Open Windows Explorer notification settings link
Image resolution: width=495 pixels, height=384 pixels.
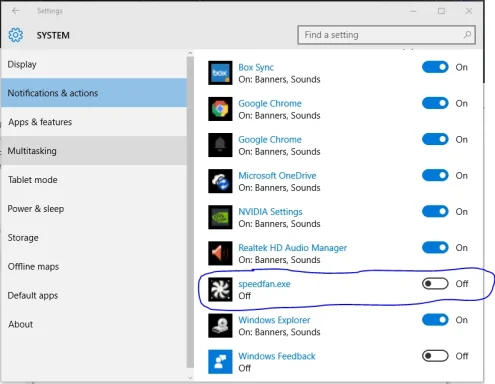click(274, 320)
